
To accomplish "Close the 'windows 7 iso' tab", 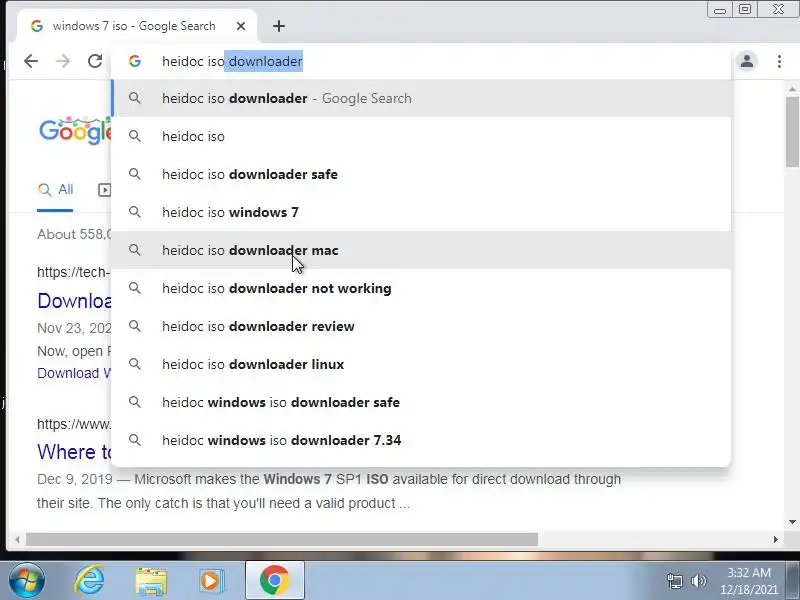I will click(241, 26).
